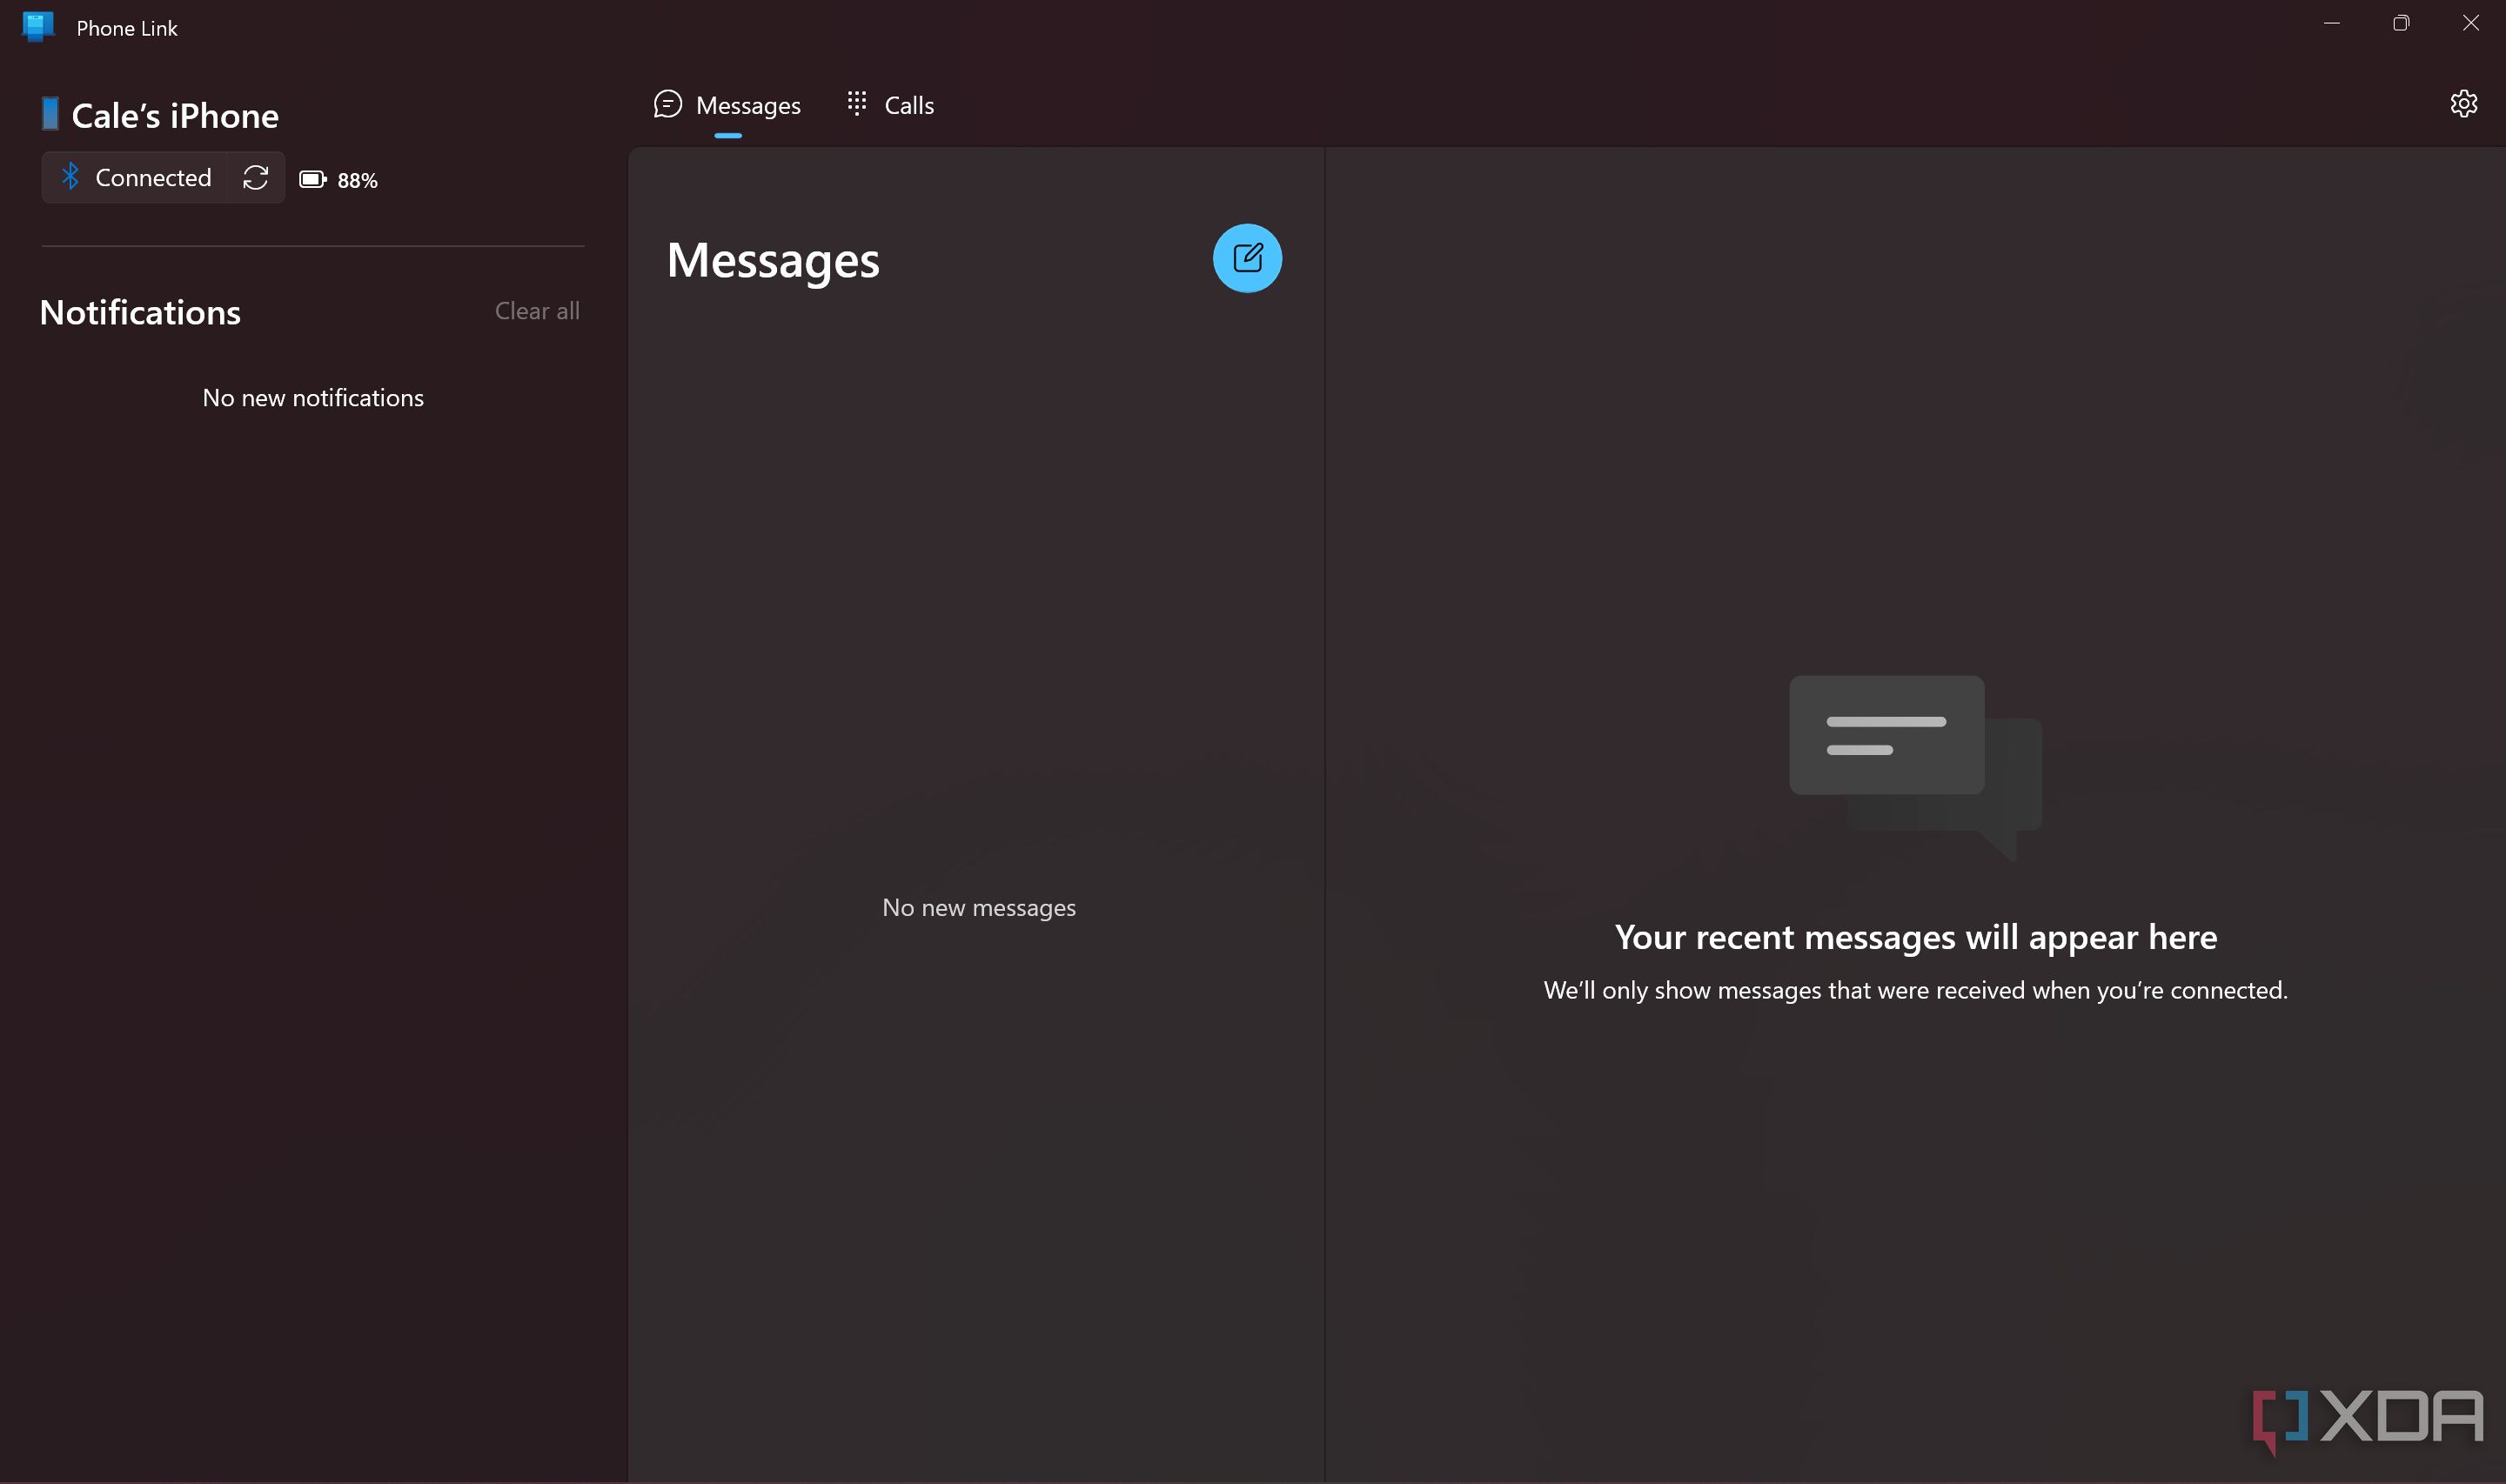2506x1484 pixels.
Task: Close the Phone Link window
Action: tap(2470, 23)
